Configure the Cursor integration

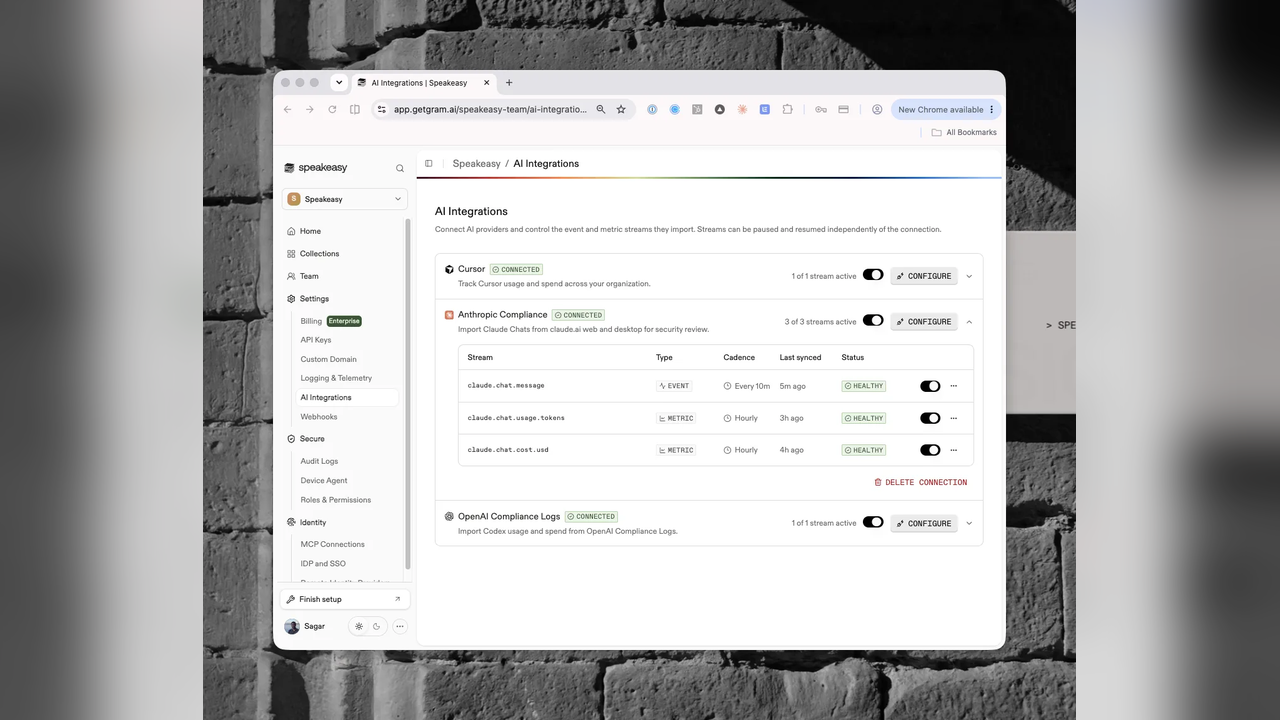[x=924, y=276]
